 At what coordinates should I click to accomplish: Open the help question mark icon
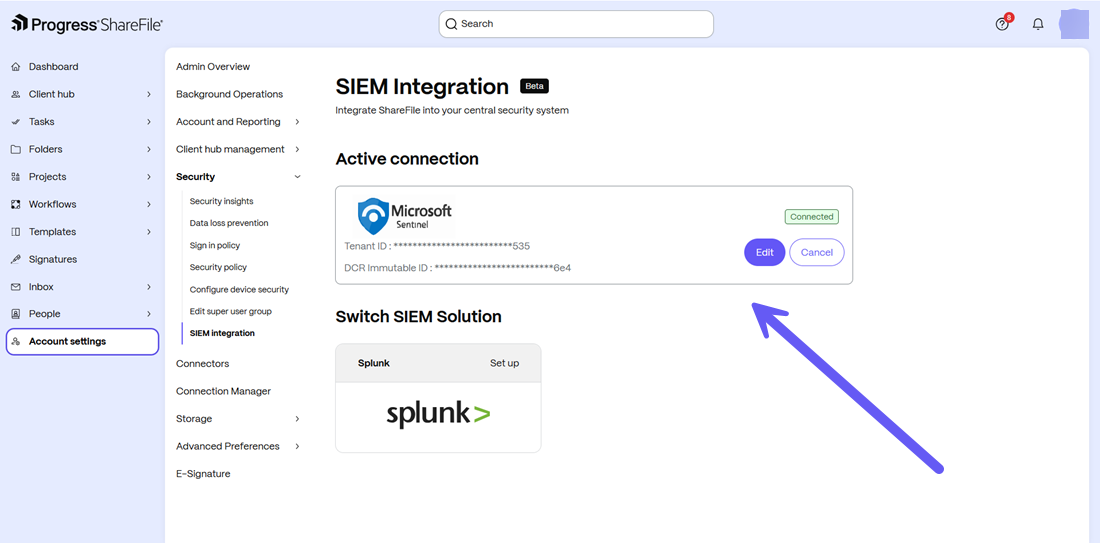(1002, 24)
